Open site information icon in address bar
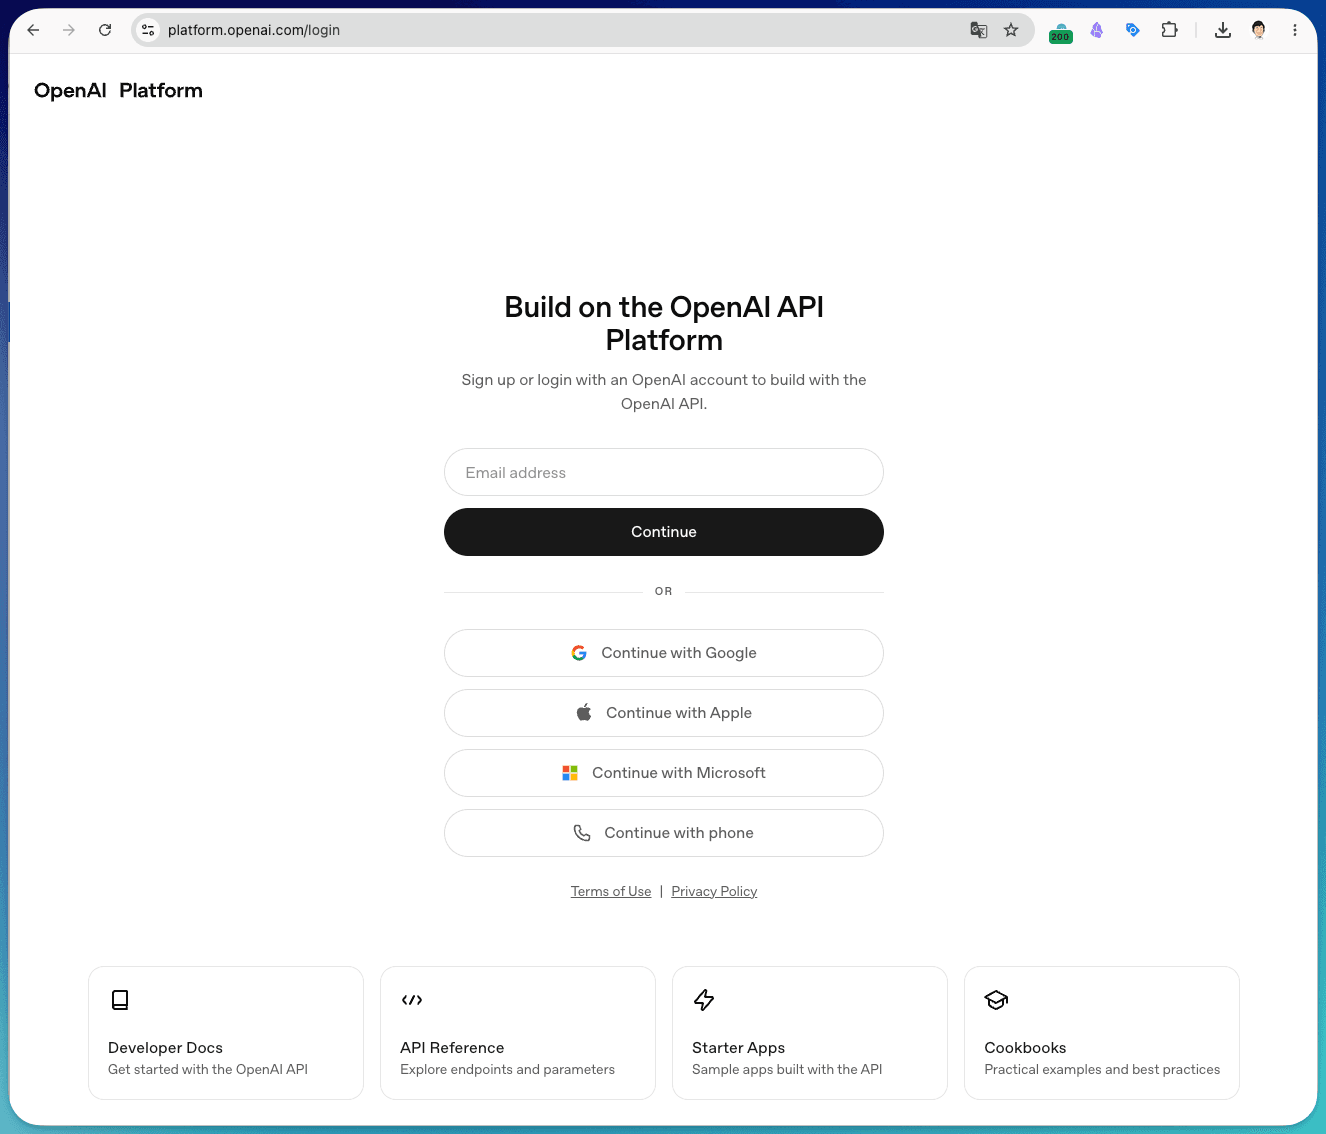The width and height of the screenshot is (1326, 1134). click(148, 30)
